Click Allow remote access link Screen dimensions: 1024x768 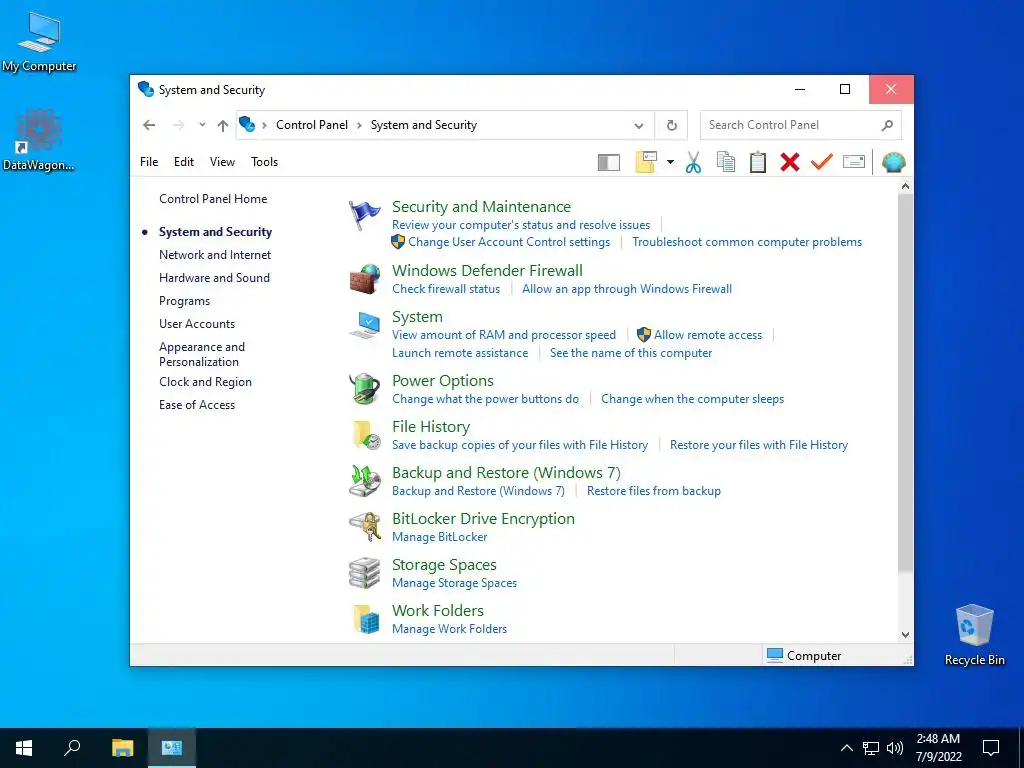point(708,335)
